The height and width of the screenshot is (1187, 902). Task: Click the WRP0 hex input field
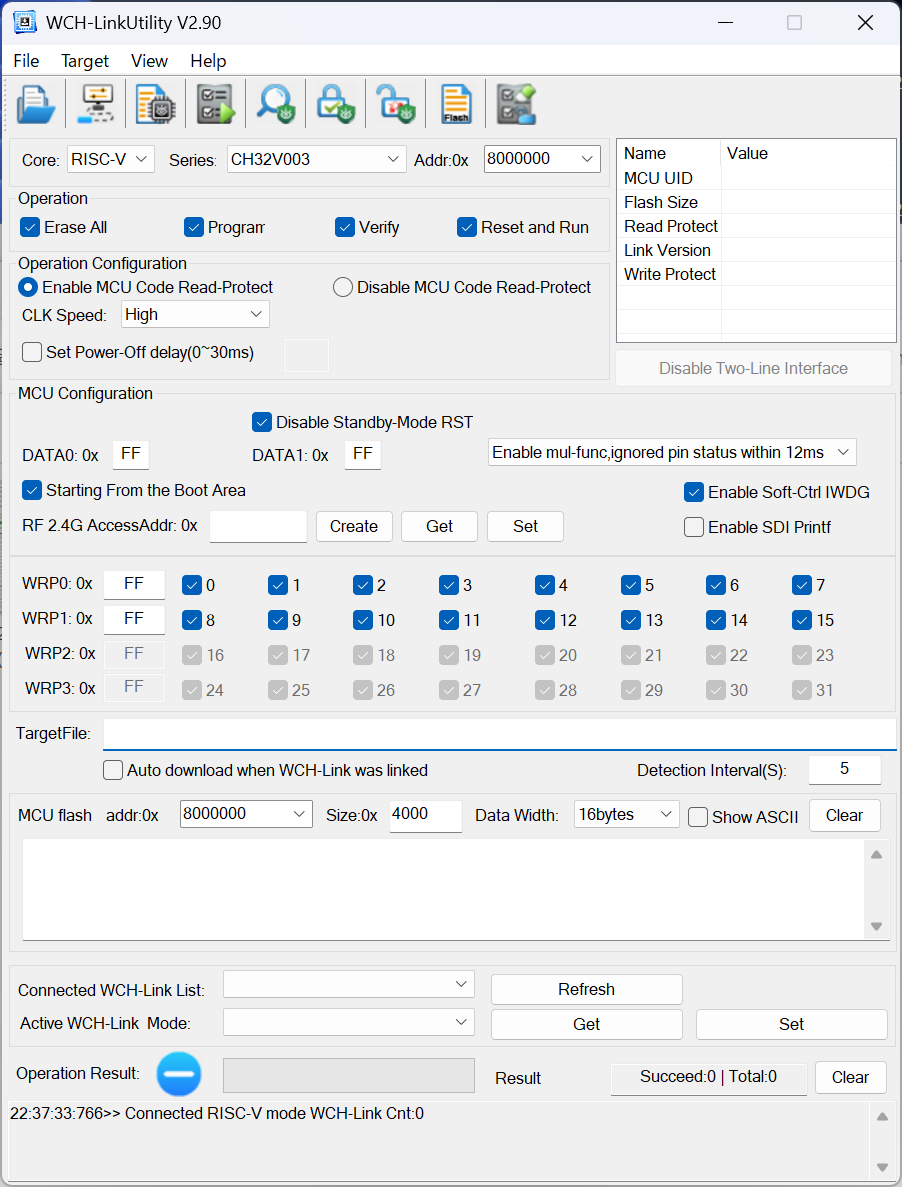pos(134,584)
